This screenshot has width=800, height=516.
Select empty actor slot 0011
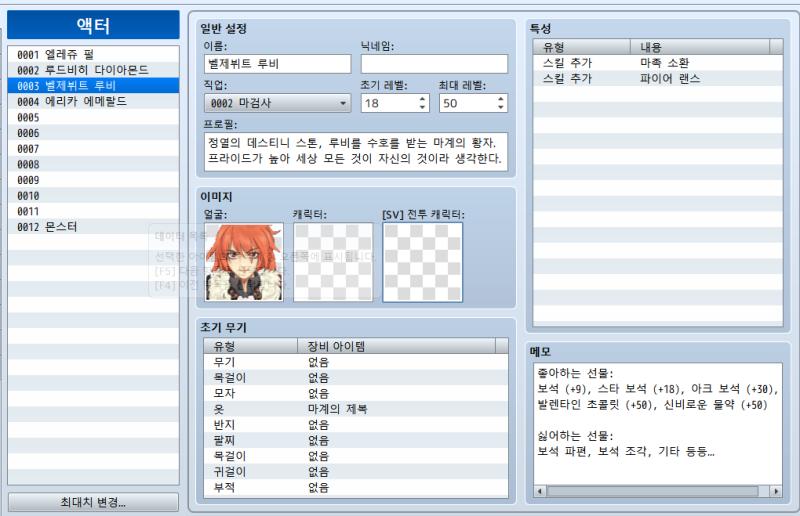click(x=93, y=211)
